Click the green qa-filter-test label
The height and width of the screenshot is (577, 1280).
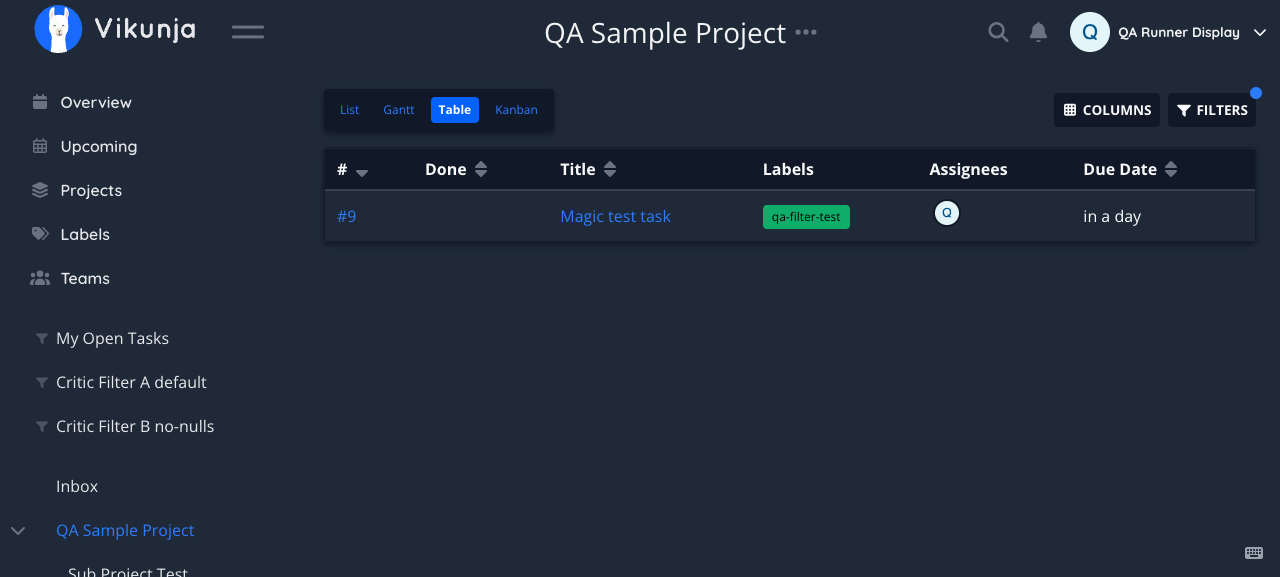[x=806, y=217]
